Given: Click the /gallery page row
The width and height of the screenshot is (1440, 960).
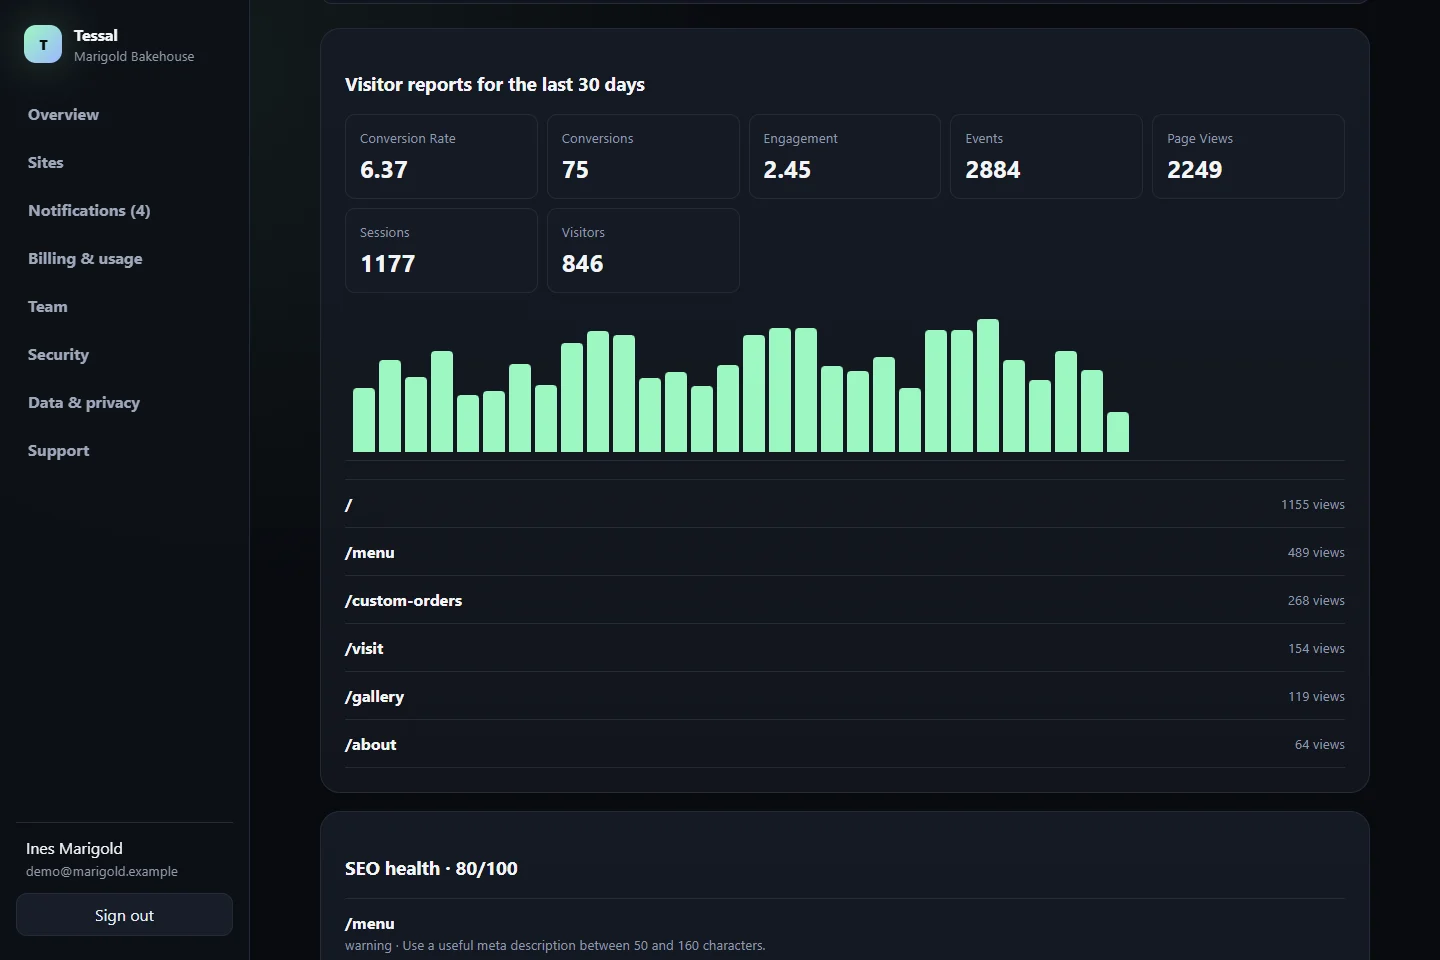Looking at the screenshot, I should (x=845, y=696).
